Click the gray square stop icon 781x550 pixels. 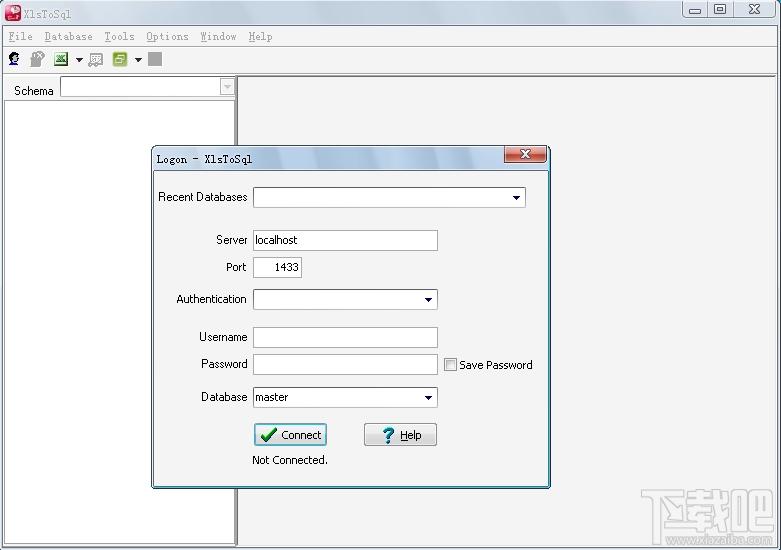point(155,59)
